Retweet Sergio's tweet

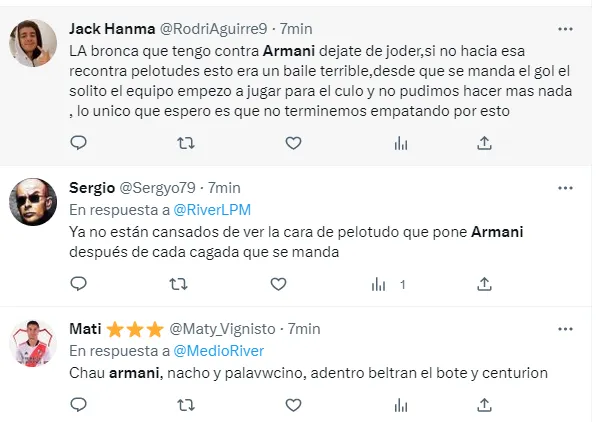coord(185,285)
